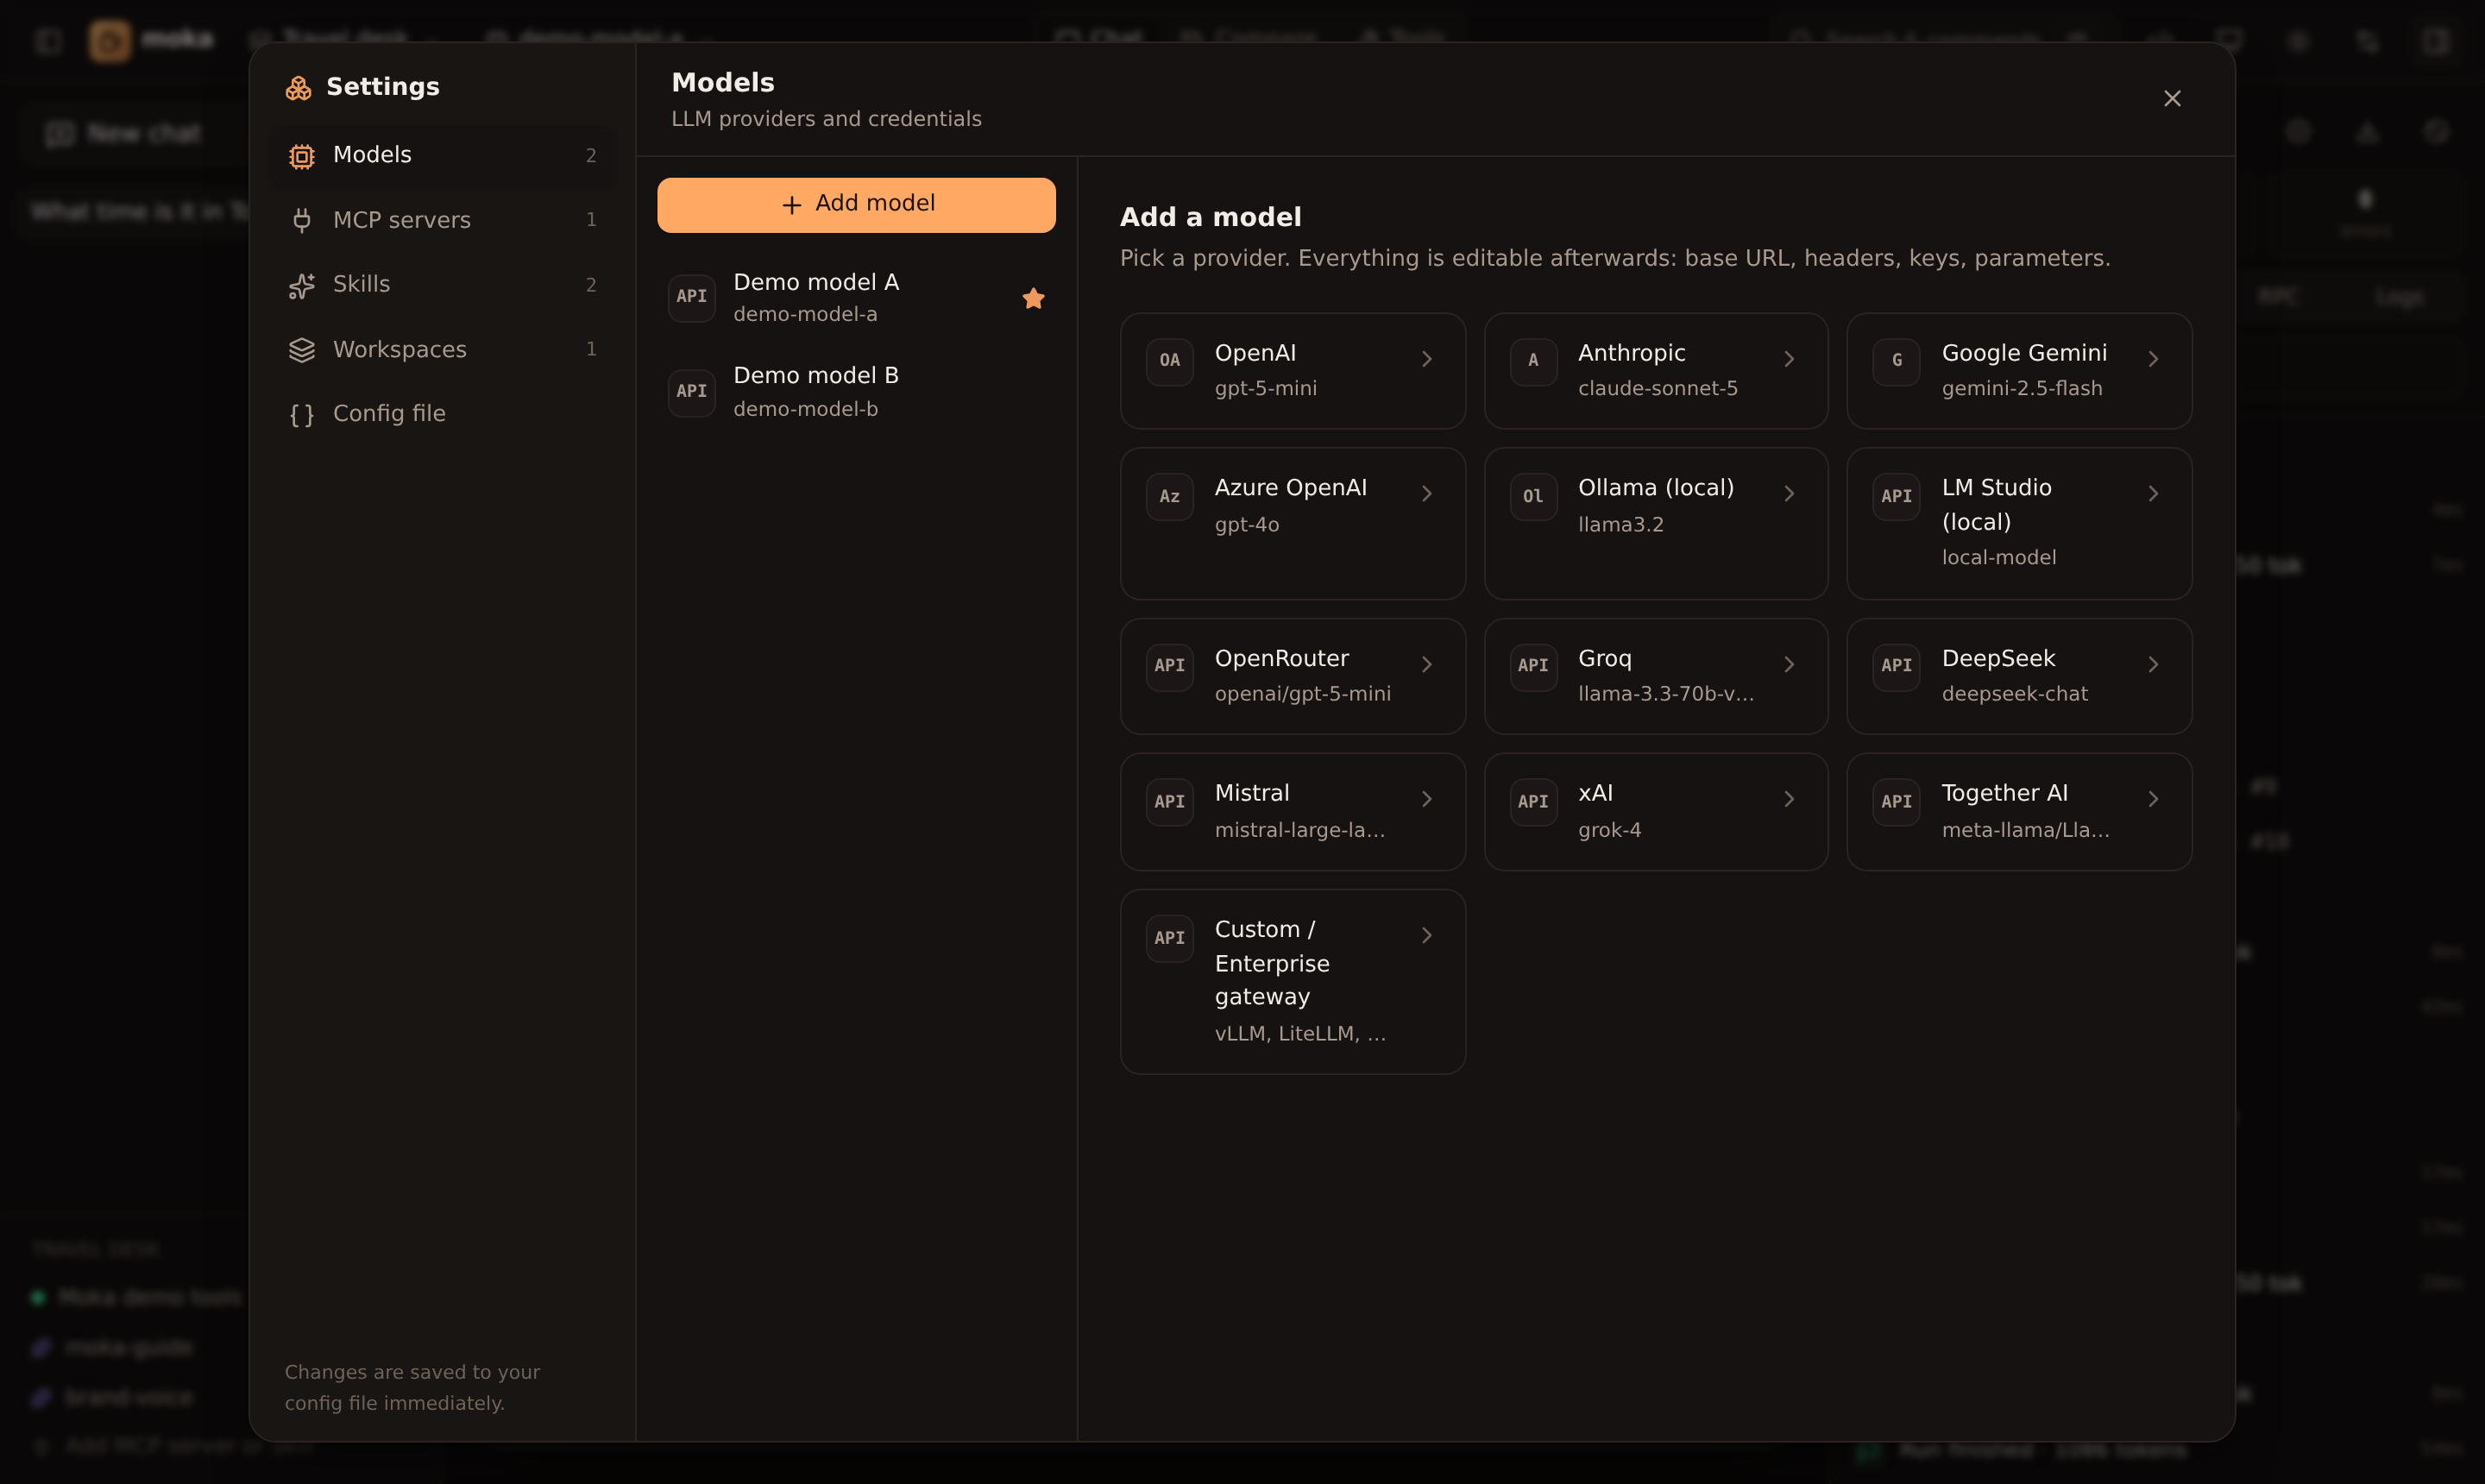Click the gpt-5-mini model name text
The image size is (2485, 1484).
tap(1265, 389)
